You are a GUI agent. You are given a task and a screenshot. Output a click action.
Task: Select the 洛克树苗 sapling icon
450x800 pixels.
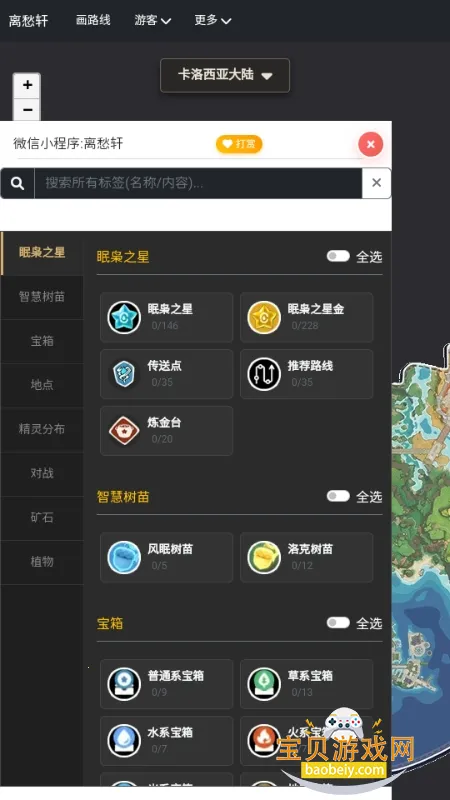(x=264, y=558)
